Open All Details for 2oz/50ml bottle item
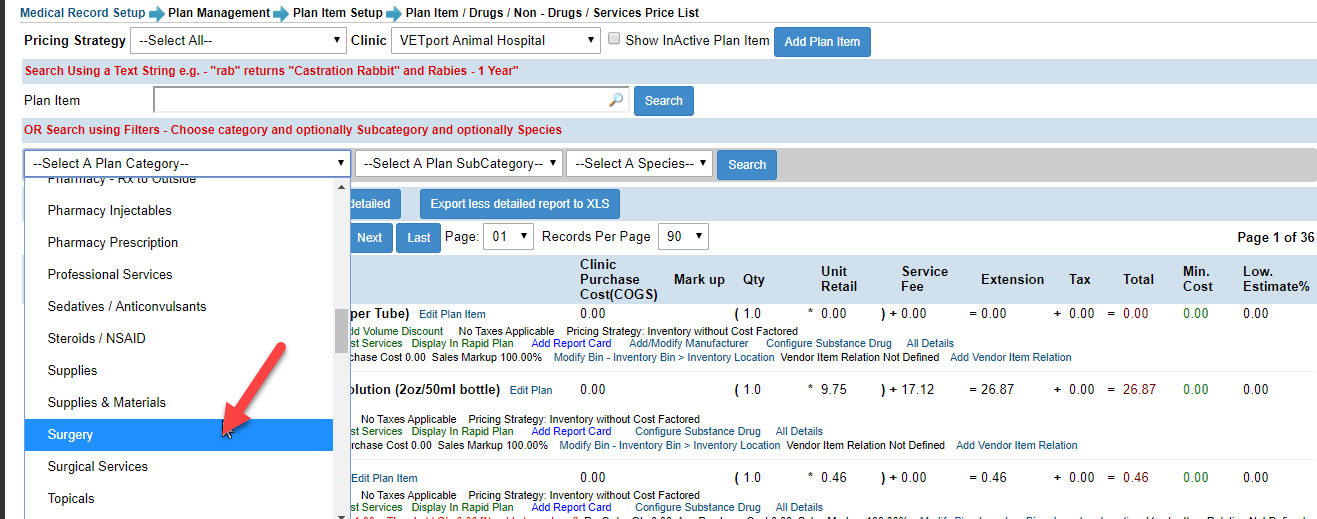 (799, 431)
